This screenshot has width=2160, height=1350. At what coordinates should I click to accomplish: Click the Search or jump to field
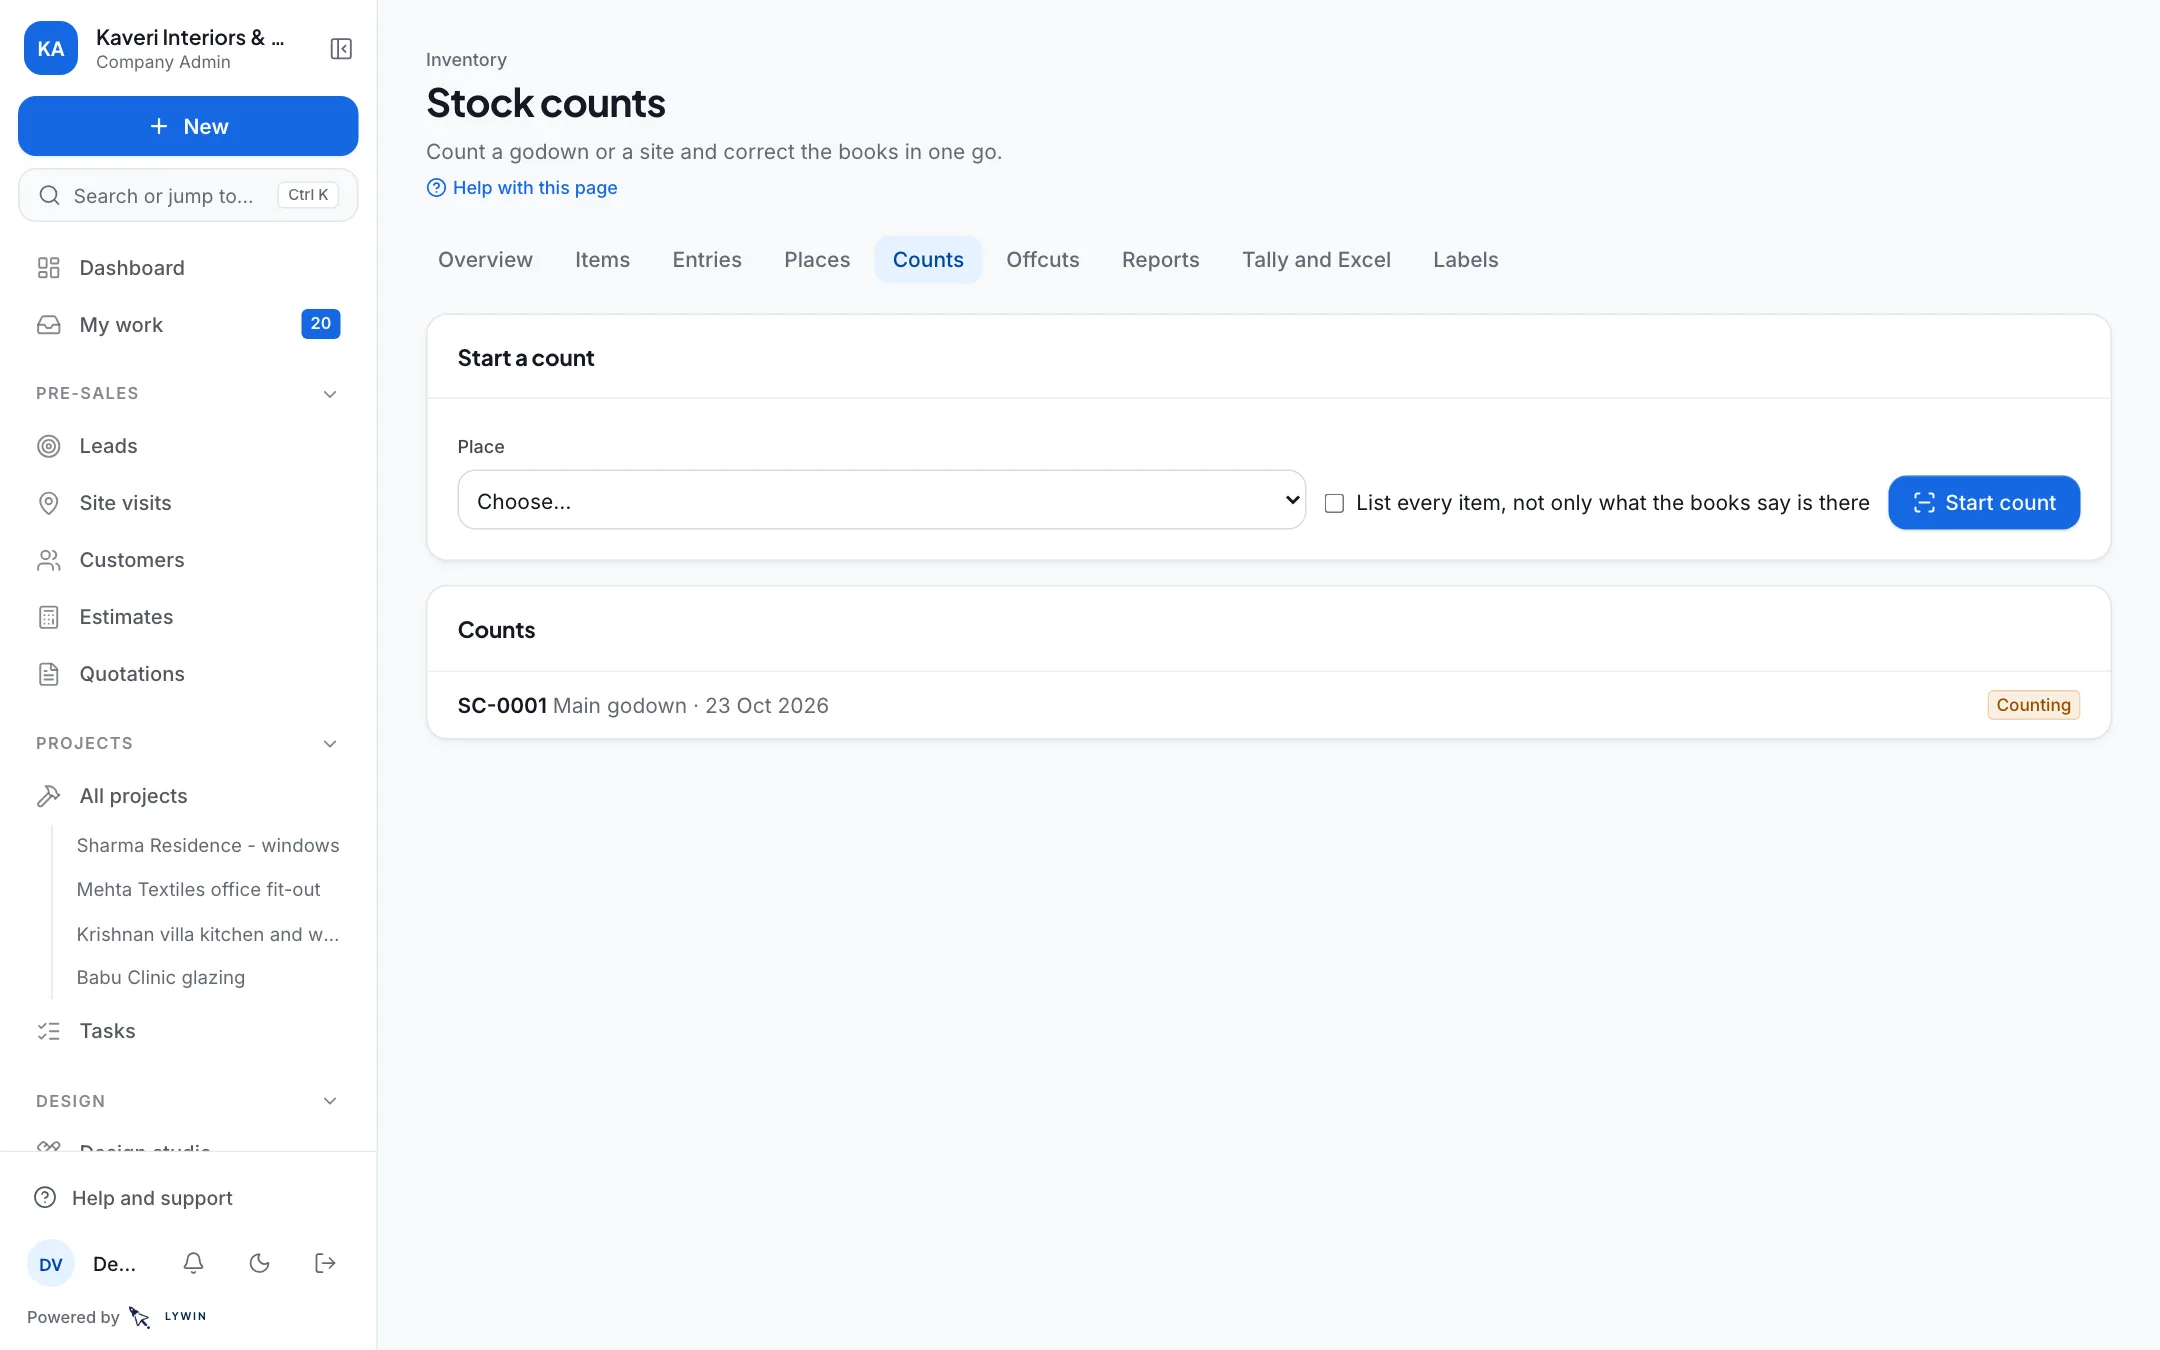[x=188, y=195]
